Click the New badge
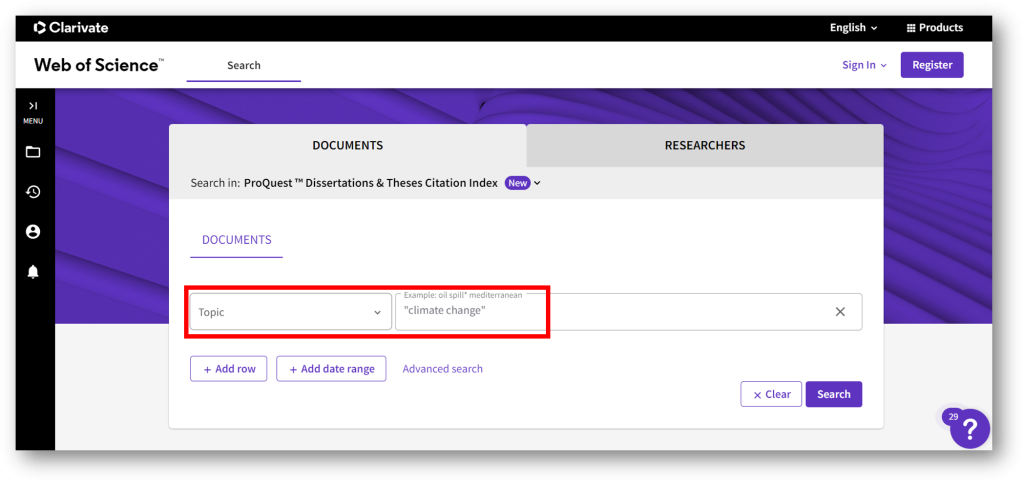 coord(518,183)
